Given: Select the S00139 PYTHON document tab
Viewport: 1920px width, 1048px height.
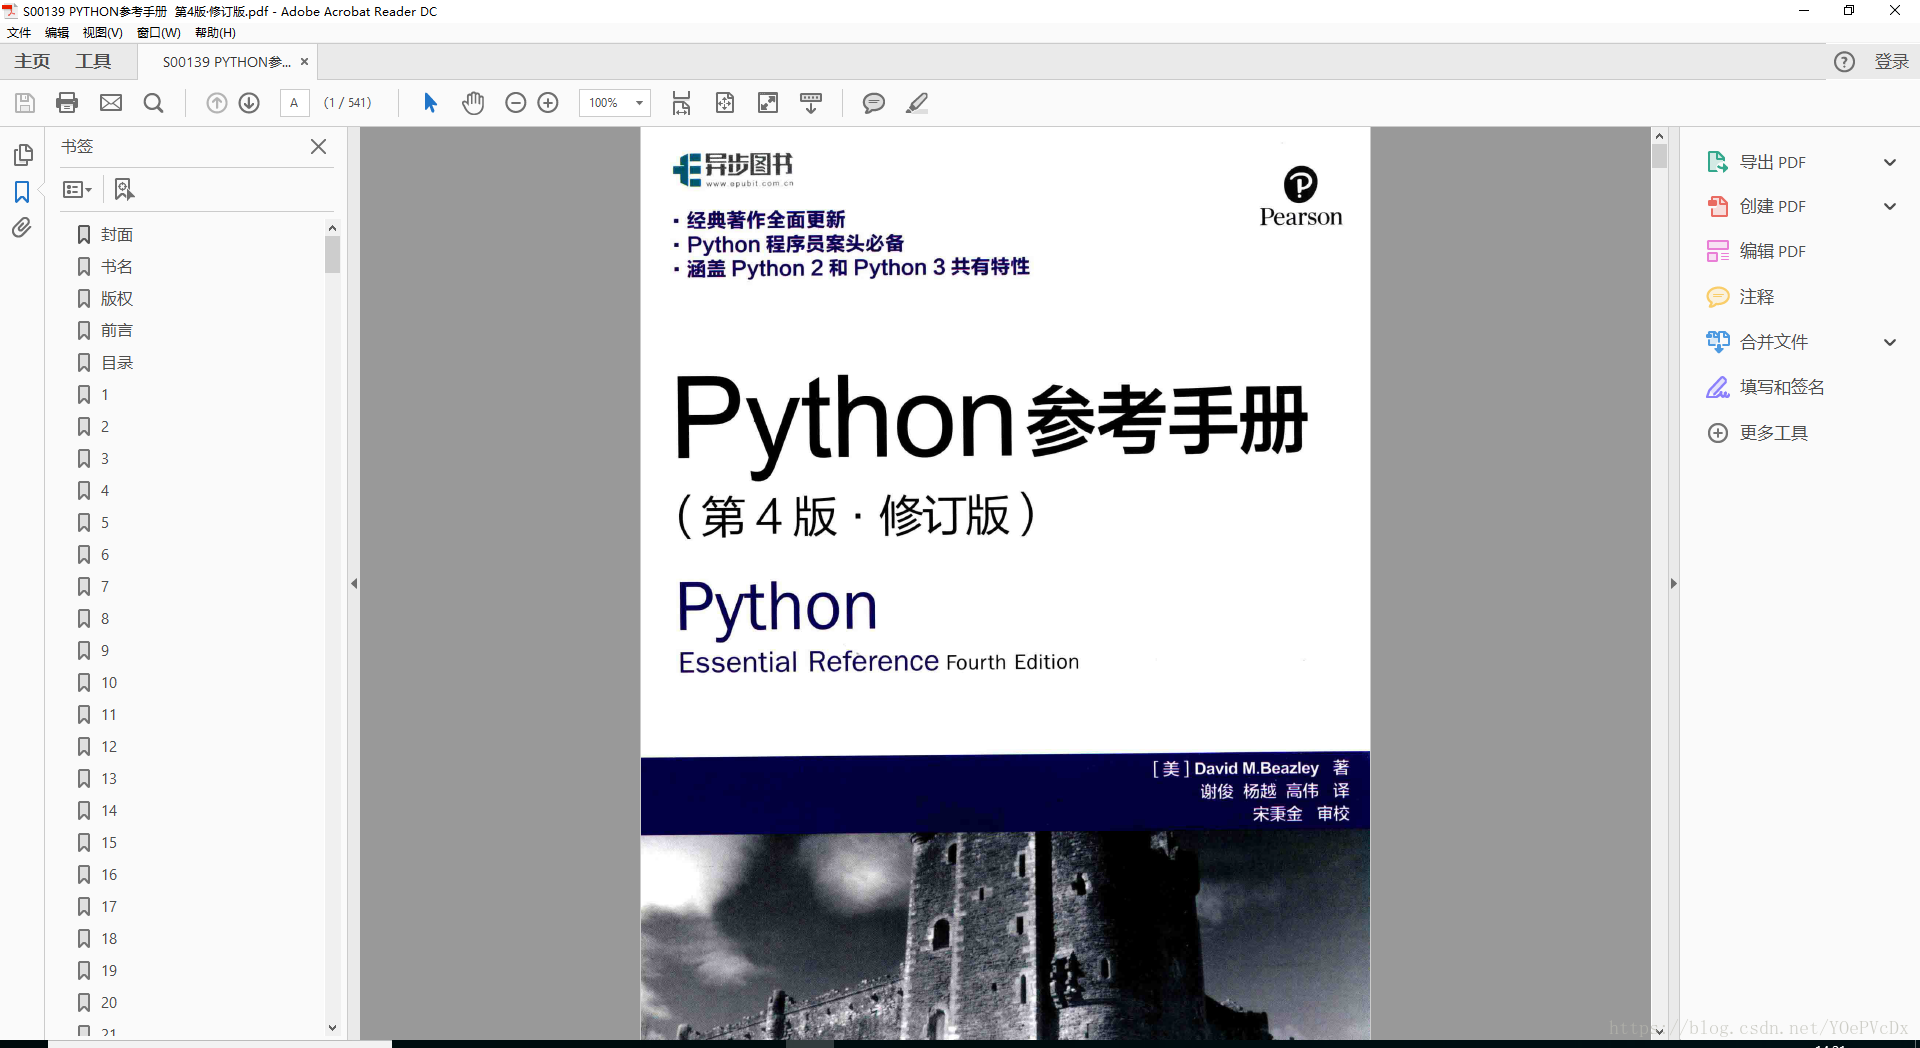Looking at the screenshot, I should (x=227, y=62).
